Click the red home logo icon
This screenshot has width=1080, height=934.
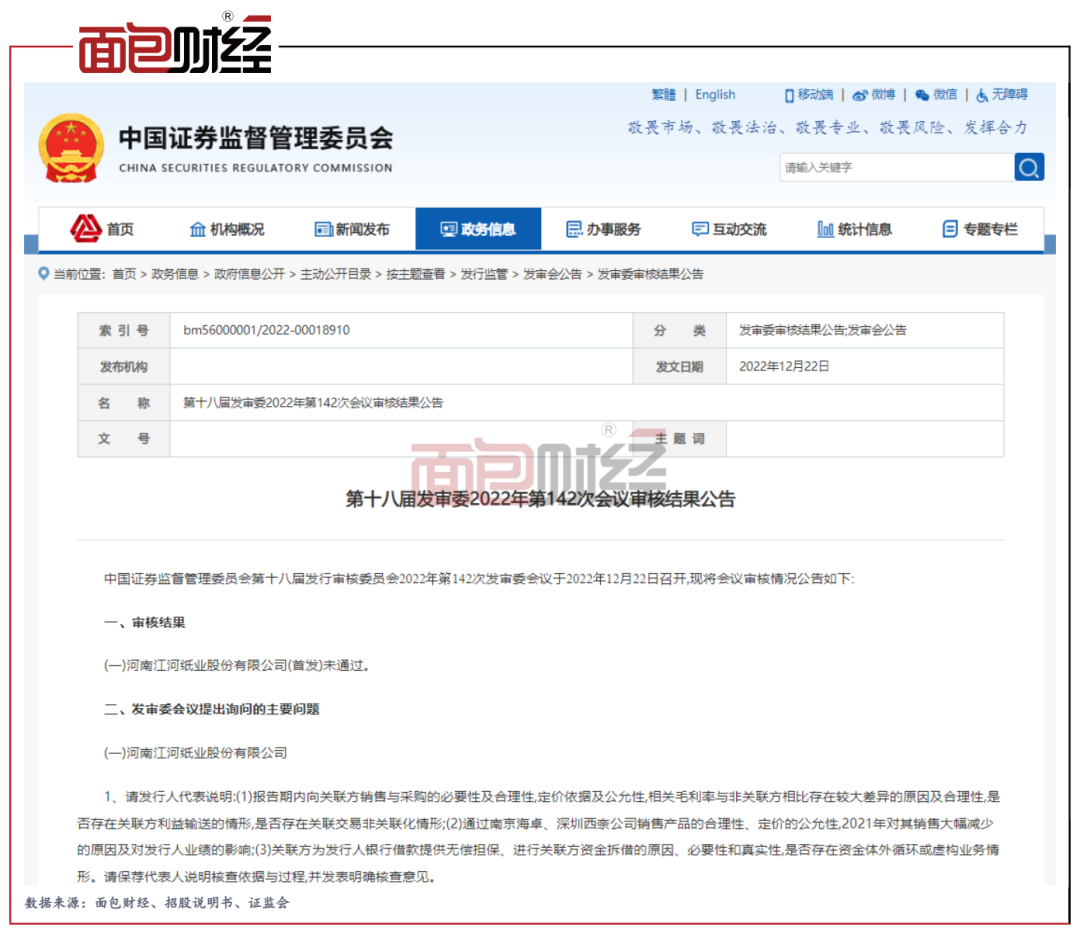click(86, 229)
